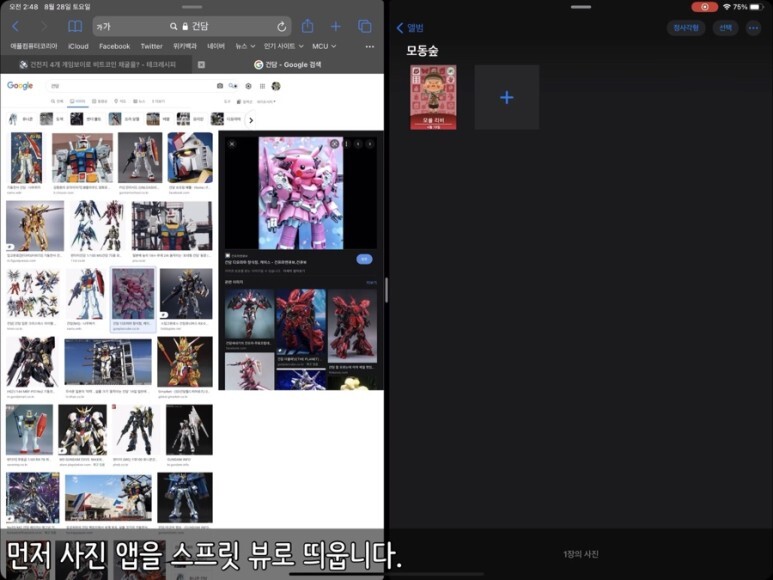The height and width of the screenshot is (580, 773).
Task: Open the Safari bookmarks book icon
Action: click(x=75, y=26)
